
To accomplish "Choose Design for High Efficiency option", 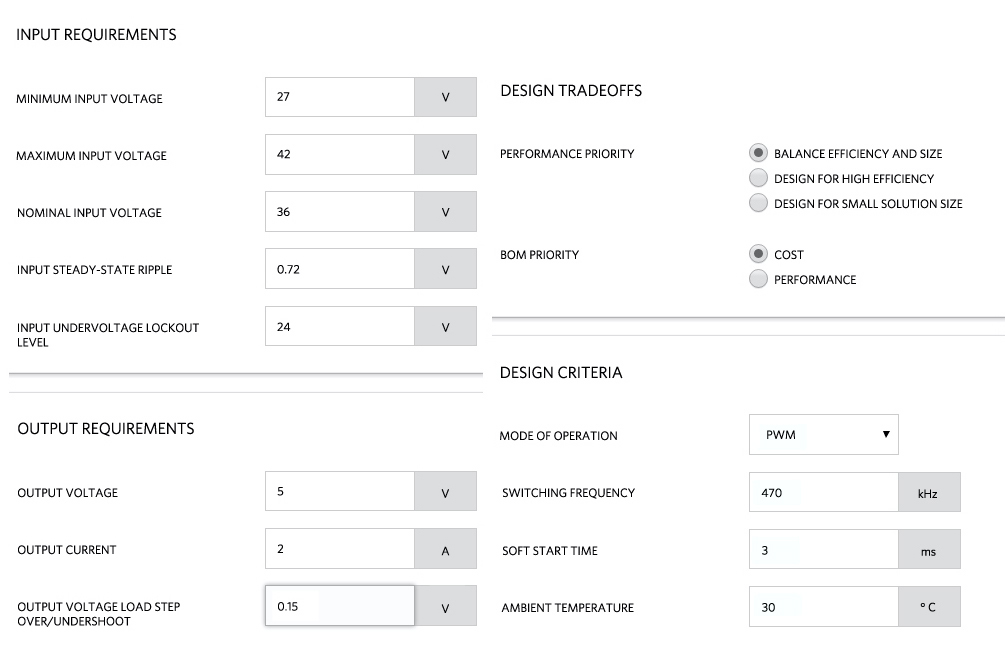I will pos(758,178).
